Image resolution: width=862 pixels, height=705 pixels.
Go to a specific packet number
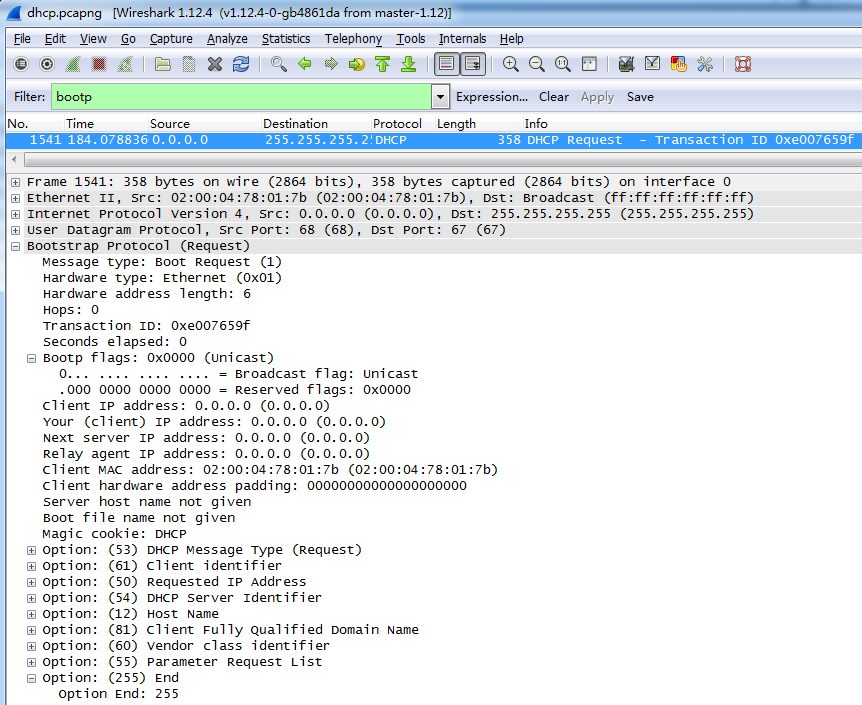click(x=357, y=64)
